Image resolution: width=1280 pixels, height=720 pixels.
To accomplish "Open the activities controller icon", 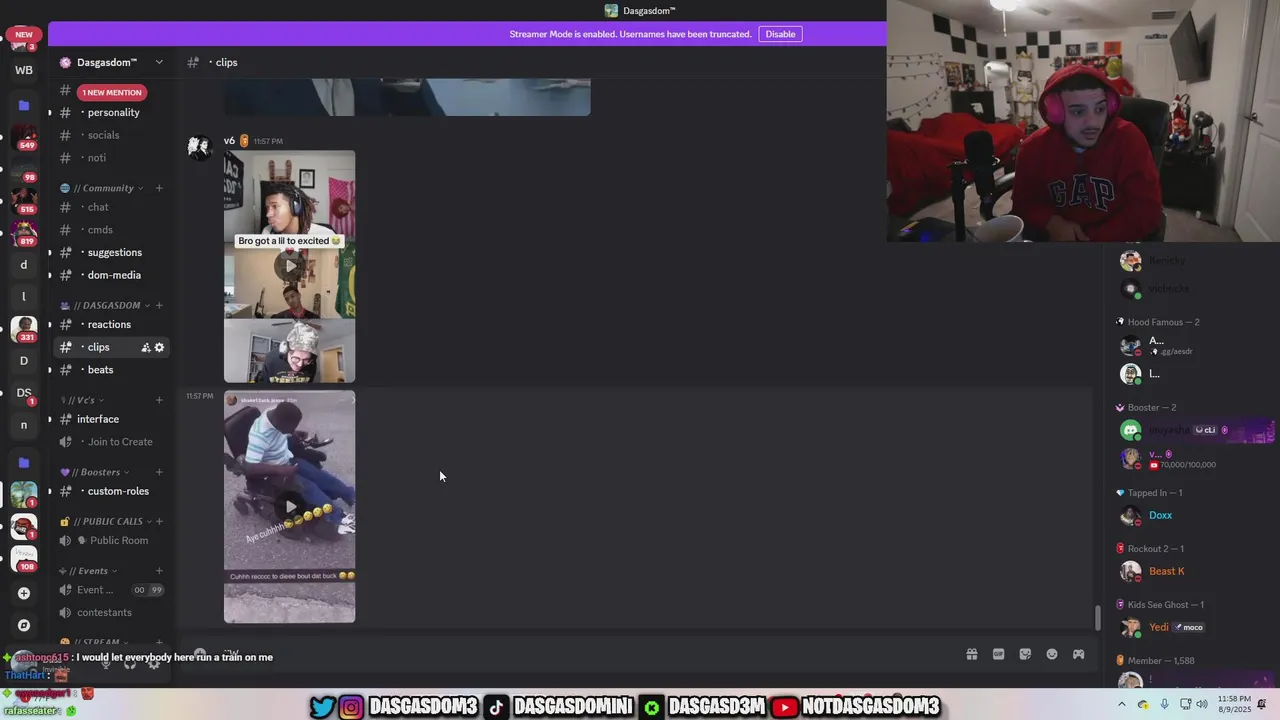I will point(1079,654).
